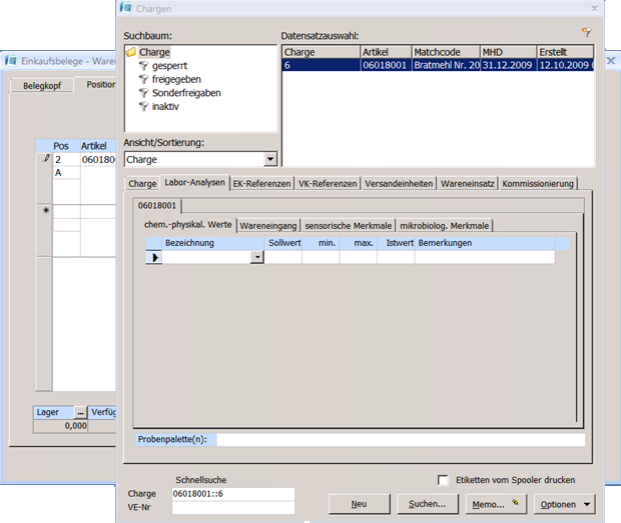Expand the Optionen dropdown button
Viewport: 621px width, 523px height.
tap(565, 504)
